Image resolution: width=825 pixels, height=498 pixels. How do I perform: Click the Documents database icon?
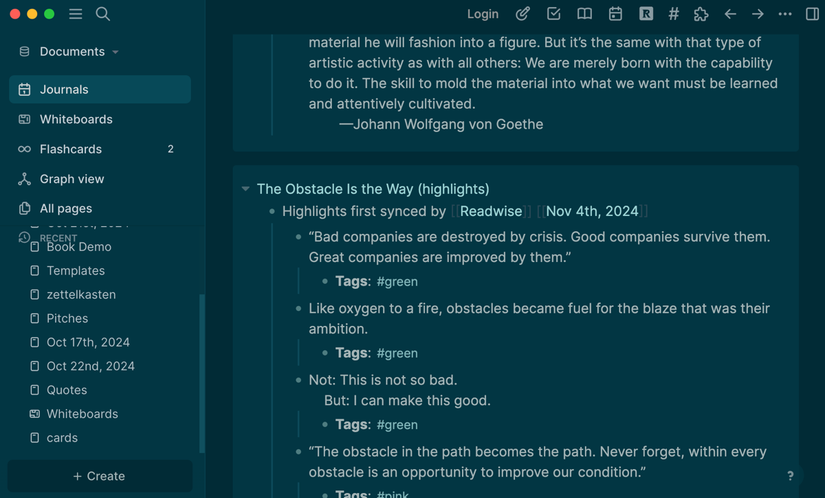(24, 52)
